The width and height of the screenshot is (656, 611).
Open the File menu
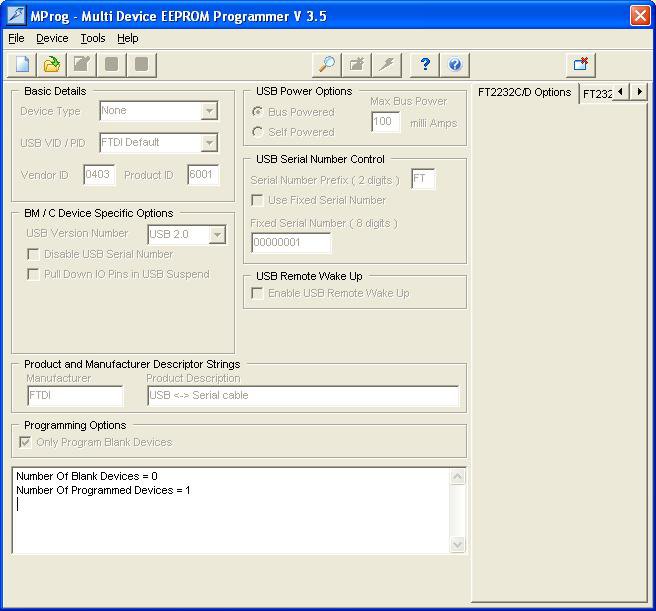click(x=16, y=39)
